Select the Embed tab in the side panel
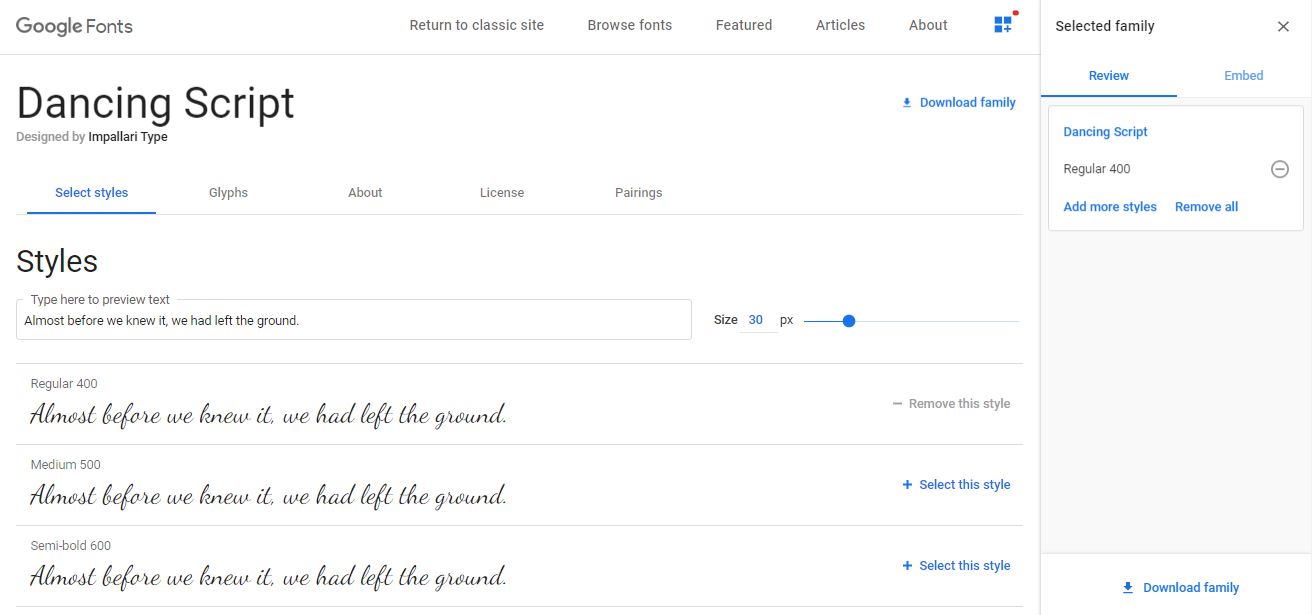This screenshot has height=615, width=1312. (x=1244, y=75)
